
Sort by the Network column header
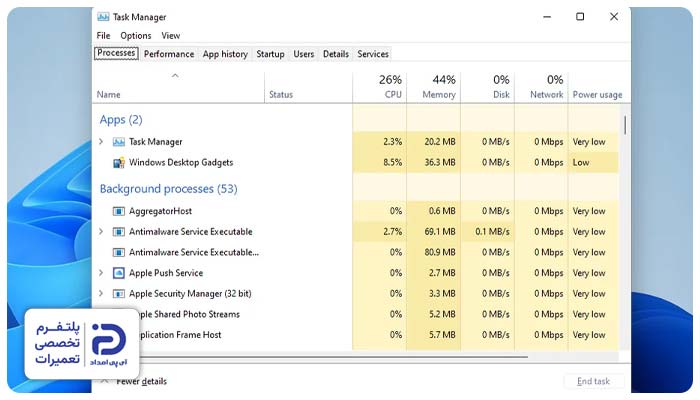coord(541,87)
